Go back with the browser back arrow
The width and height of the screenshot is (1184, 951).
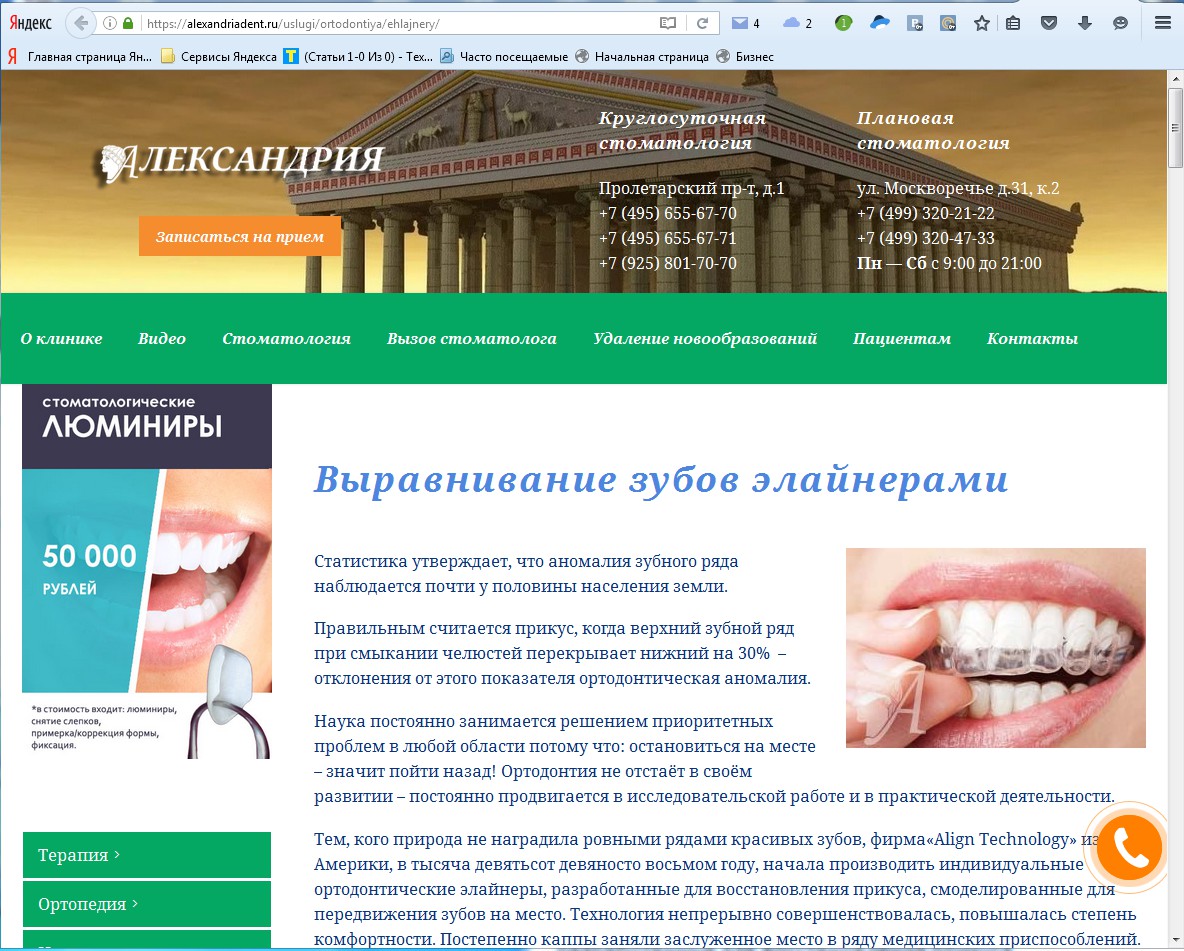pyautogui.click(x=81, y=23)
